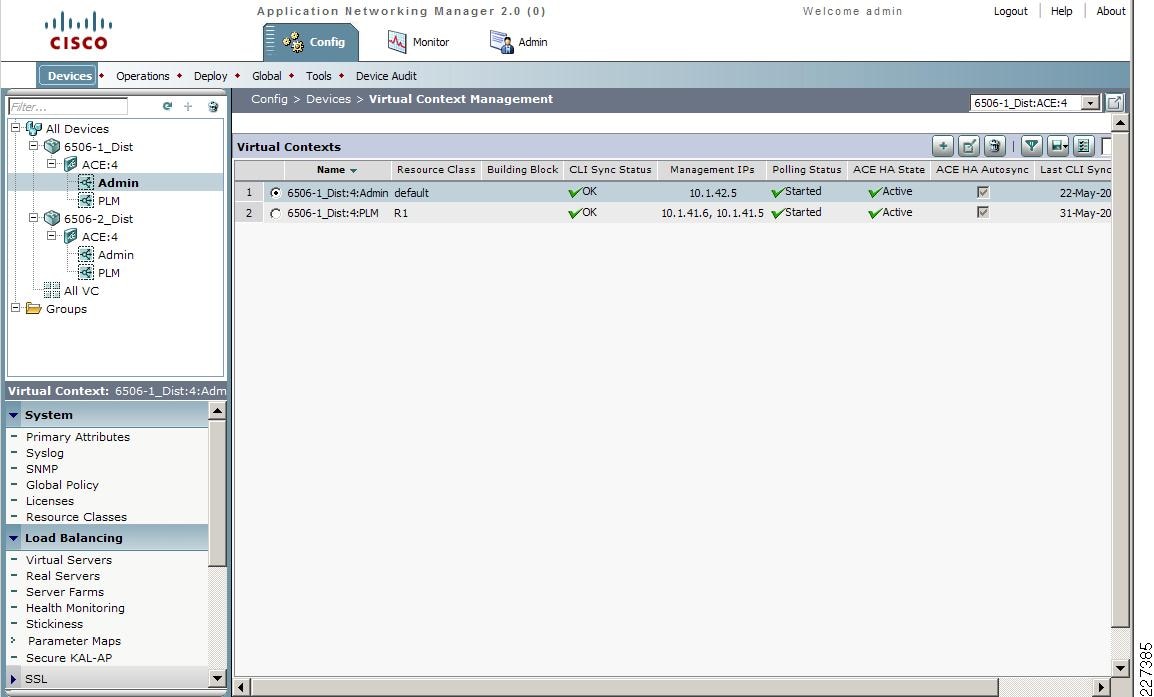
Task: Switch to the Monitor tab
Action: point(418,42)
